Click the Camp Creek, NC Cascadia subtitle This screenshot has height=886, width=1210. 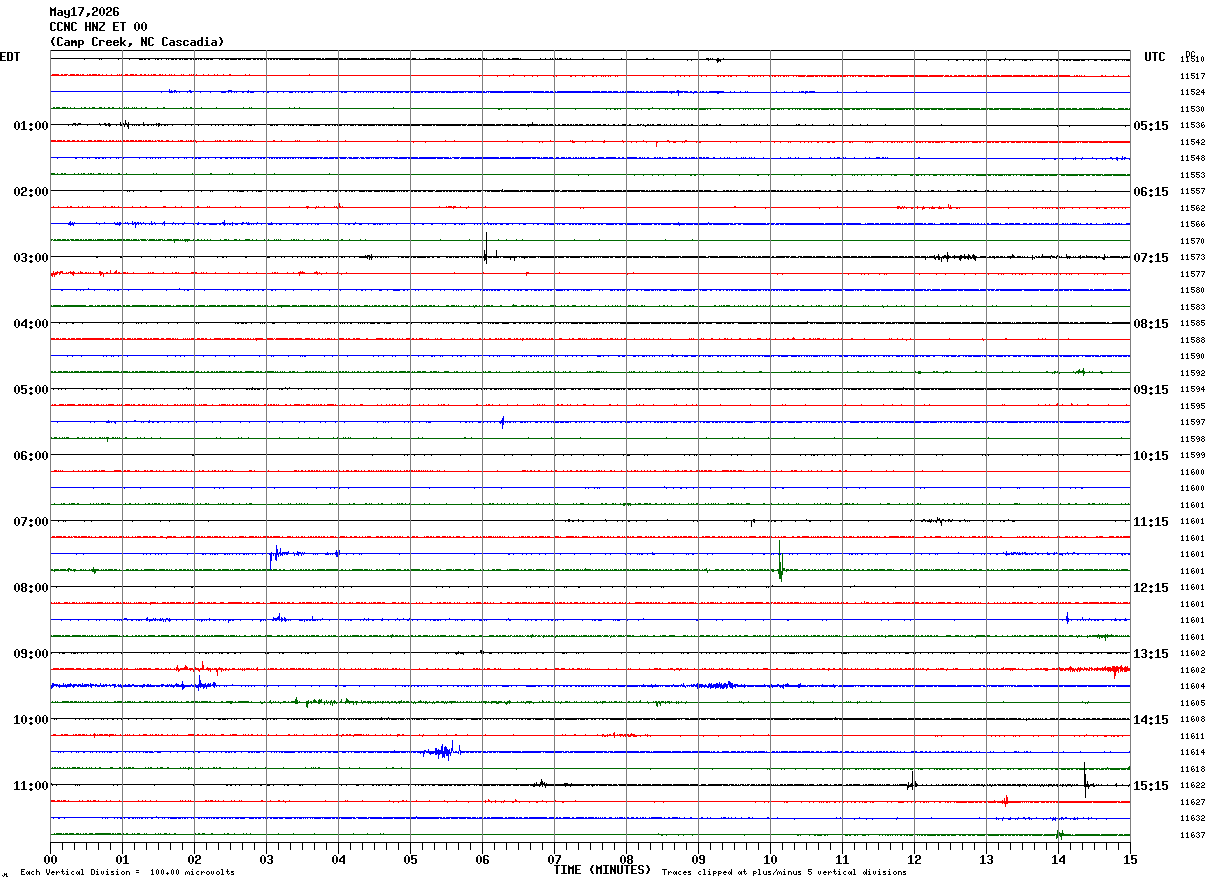pos(137,42)
